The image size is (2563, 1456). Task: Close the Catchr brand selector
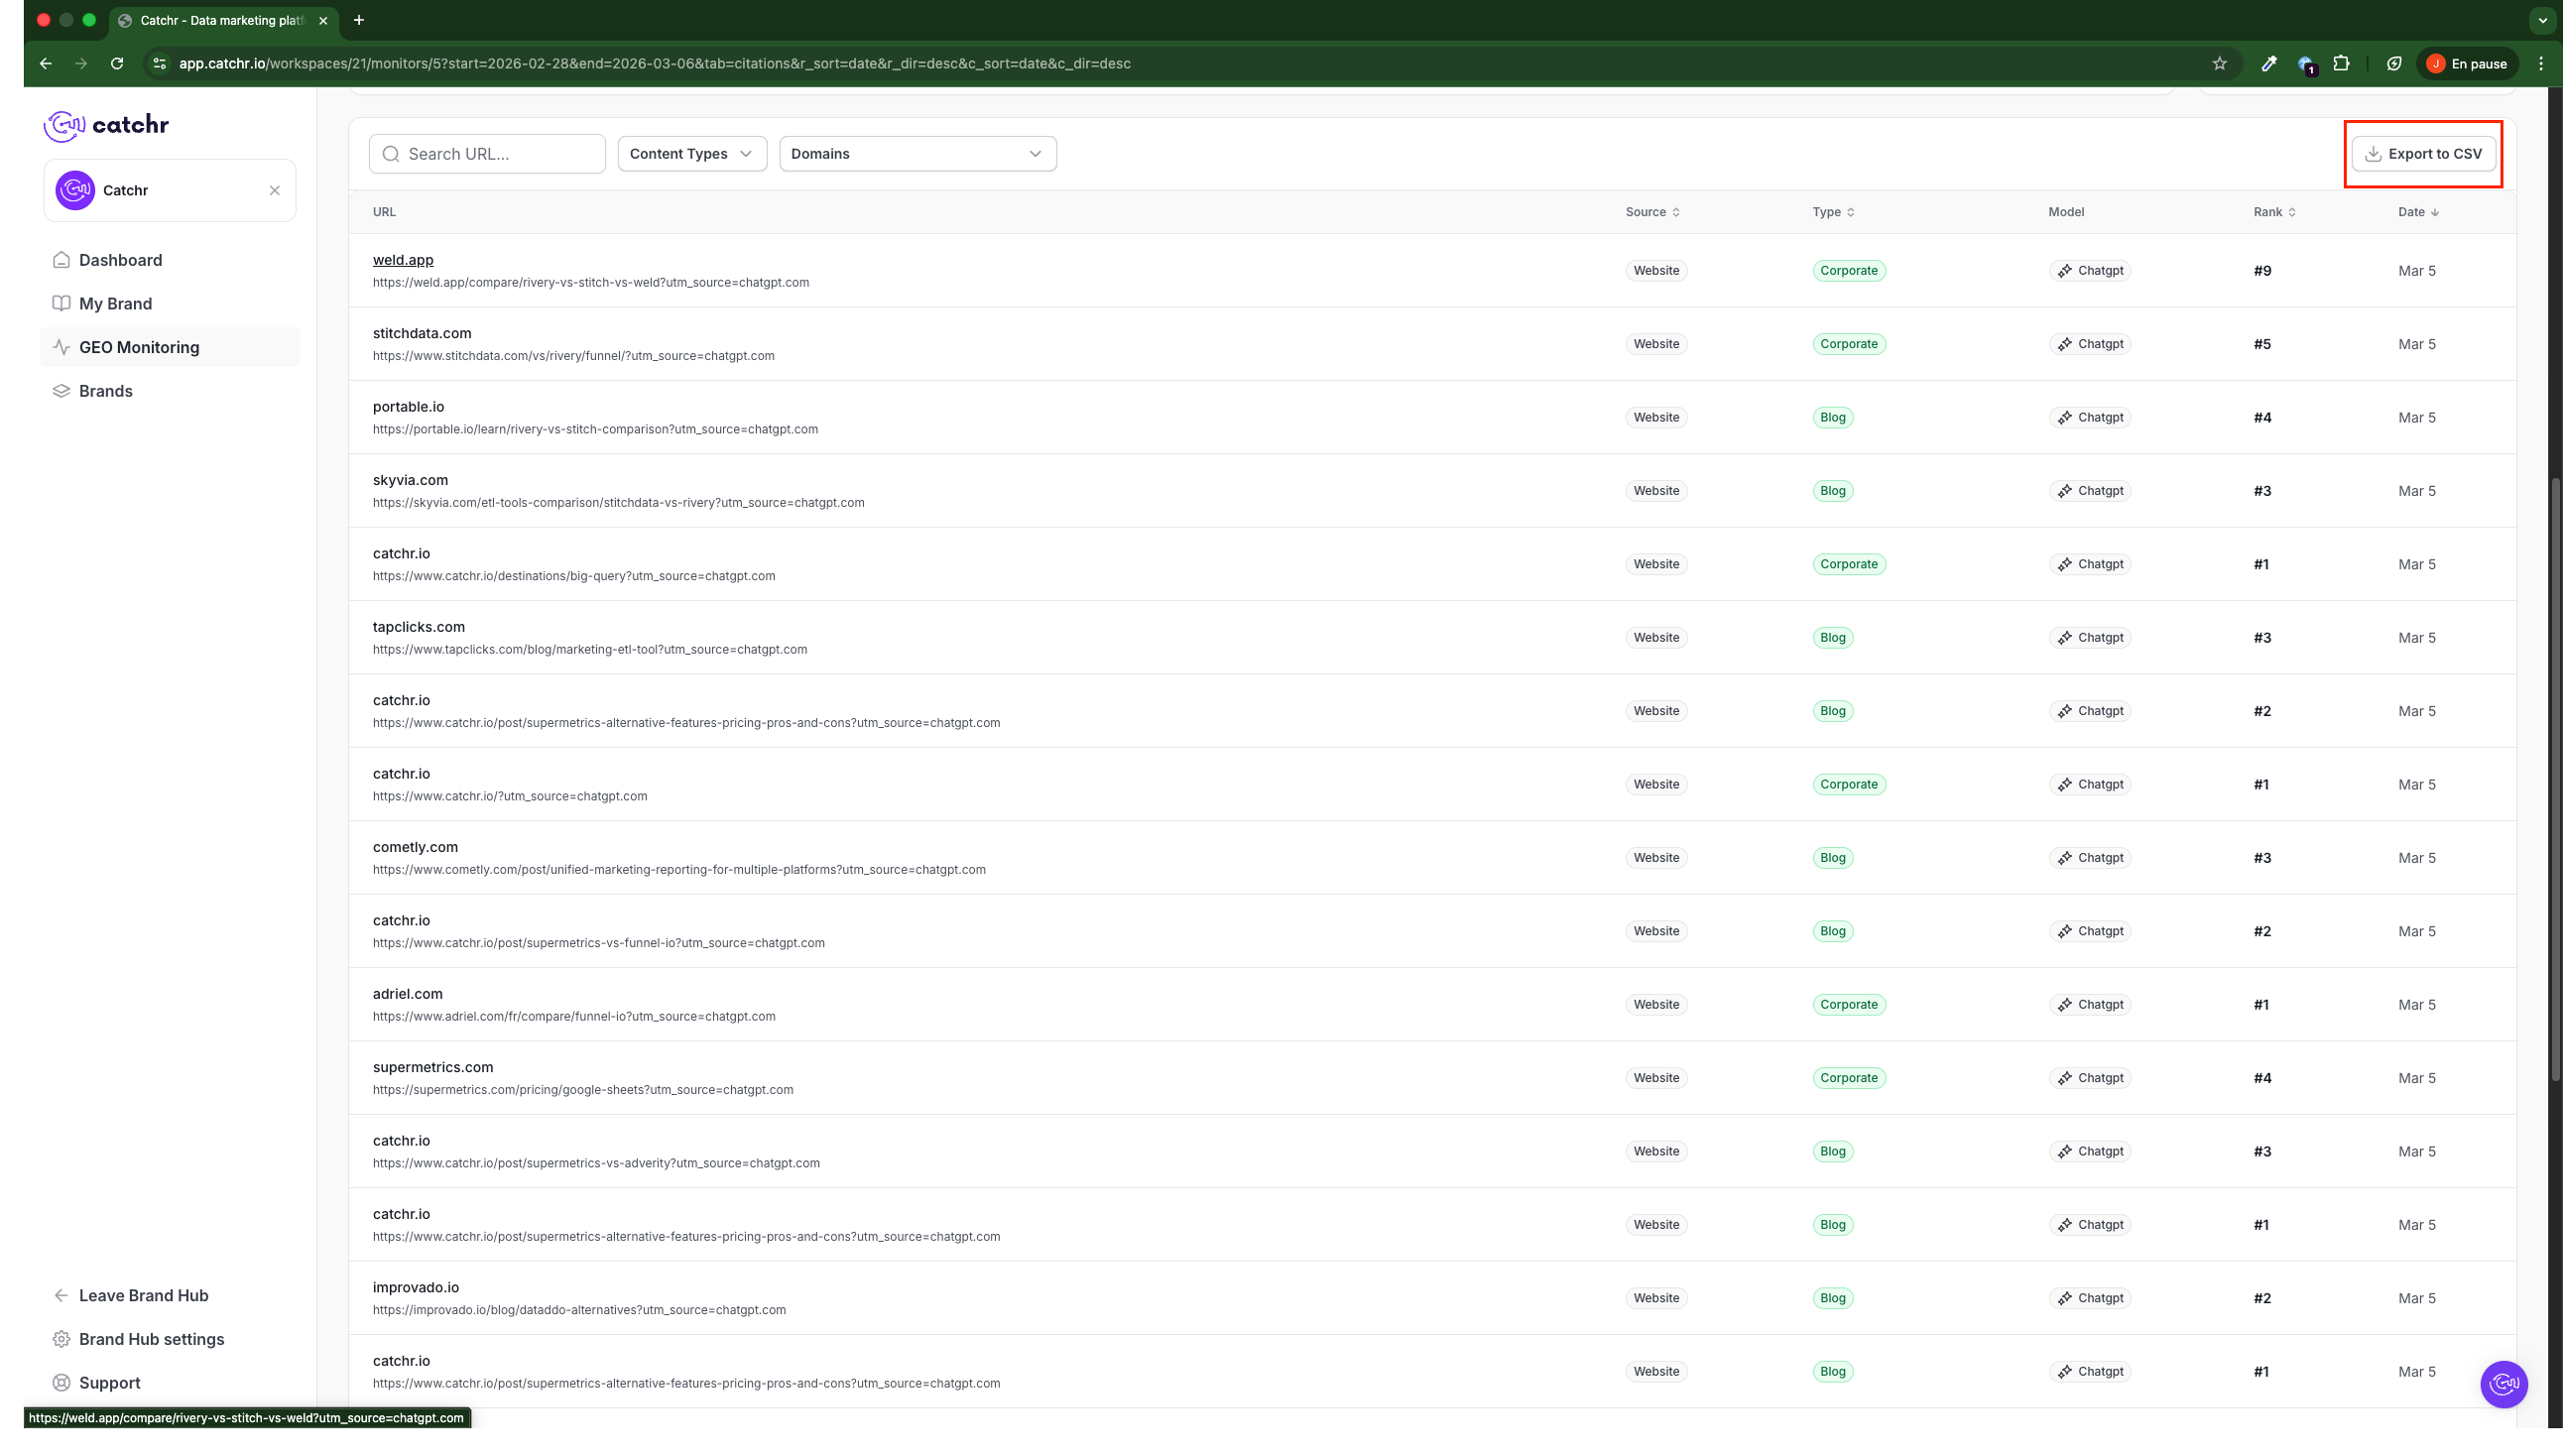click(275, 190)
